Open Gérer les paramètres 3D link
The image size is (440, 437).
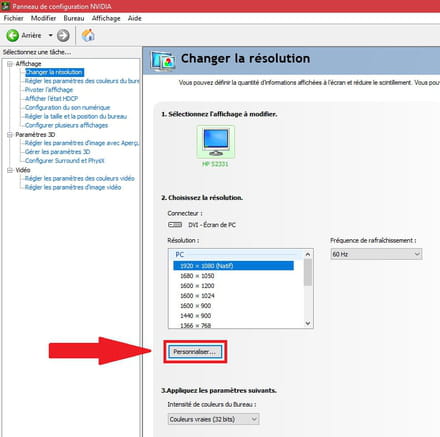point(57,152)
